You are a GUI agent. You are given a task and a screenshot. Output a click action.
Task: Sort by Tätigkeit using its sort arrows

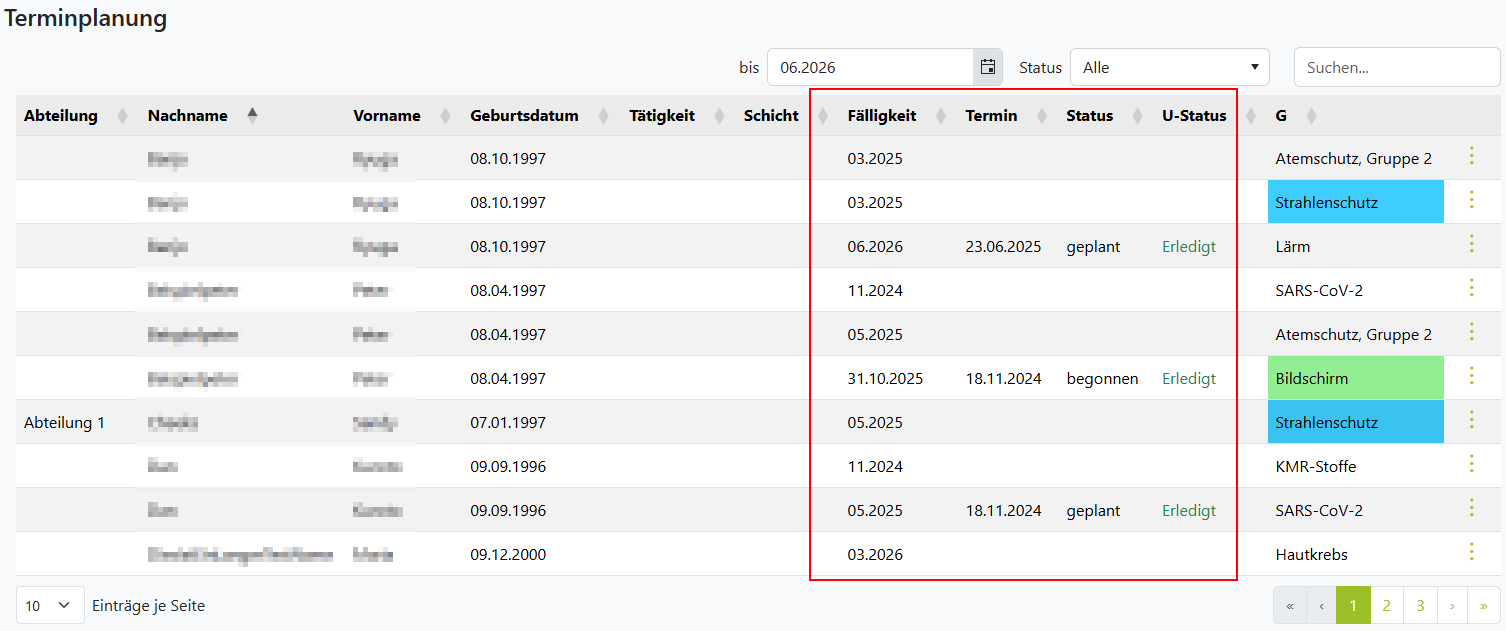[x=718, y=116]
